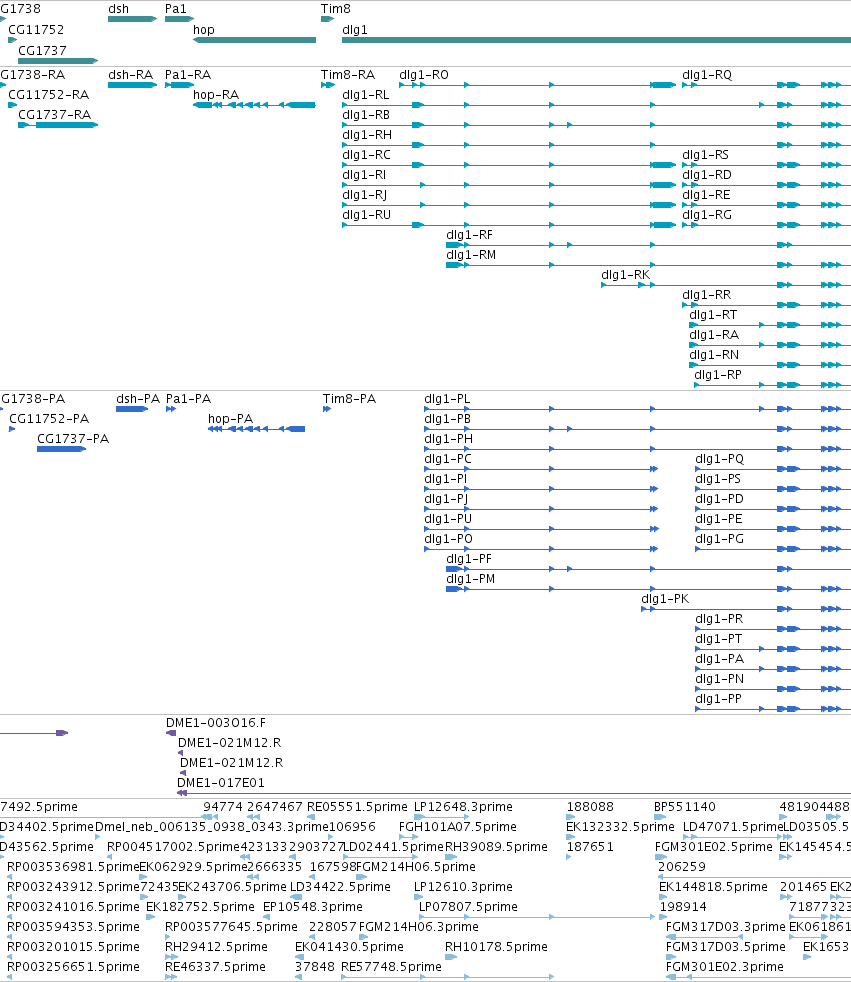
Task: Select the CG11752 gene label
Action: 36,29
